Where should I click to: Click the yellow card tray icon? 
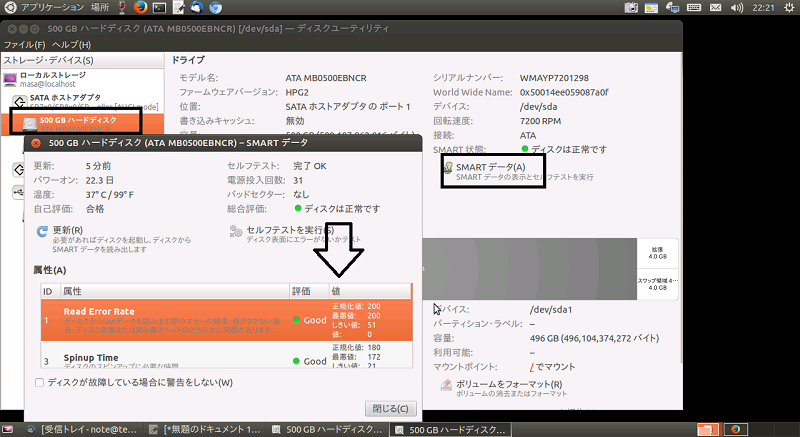point(651,8)
